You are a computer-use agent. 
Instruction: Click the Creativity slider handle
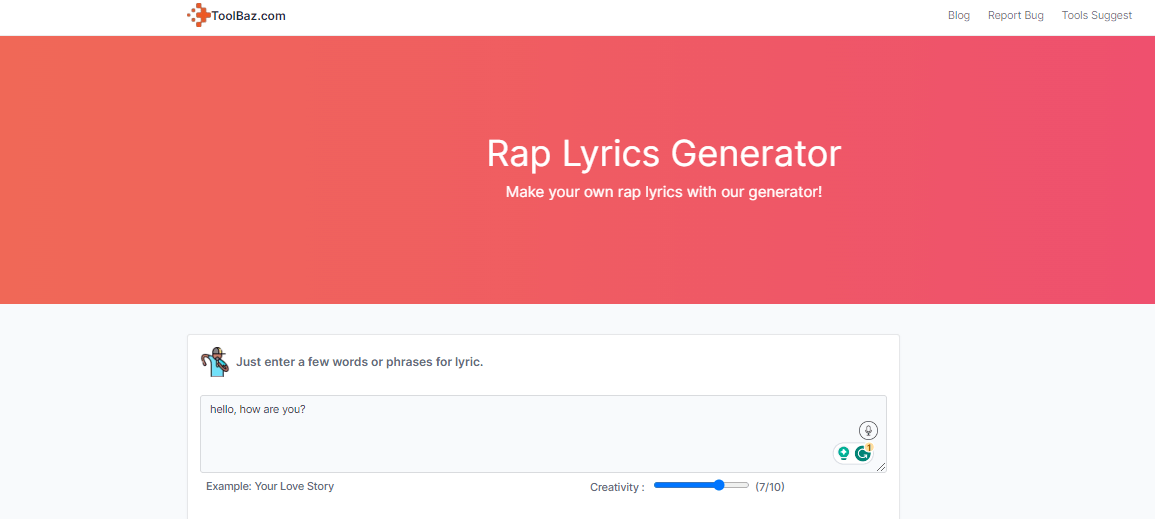[719, 485]
